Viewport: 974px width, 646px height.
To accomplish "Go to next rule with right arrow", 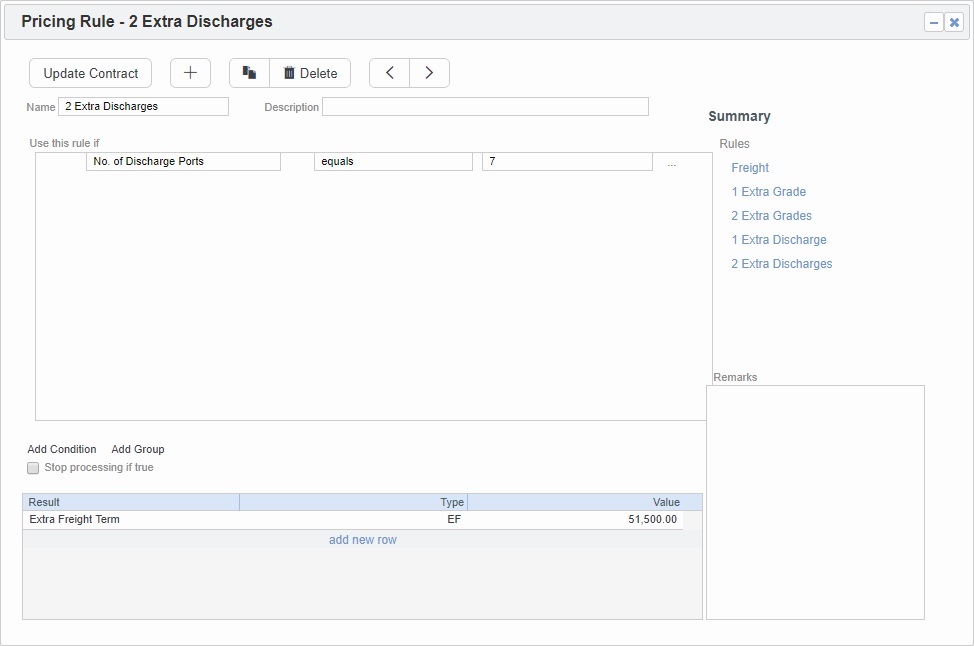I will [429, 73].
